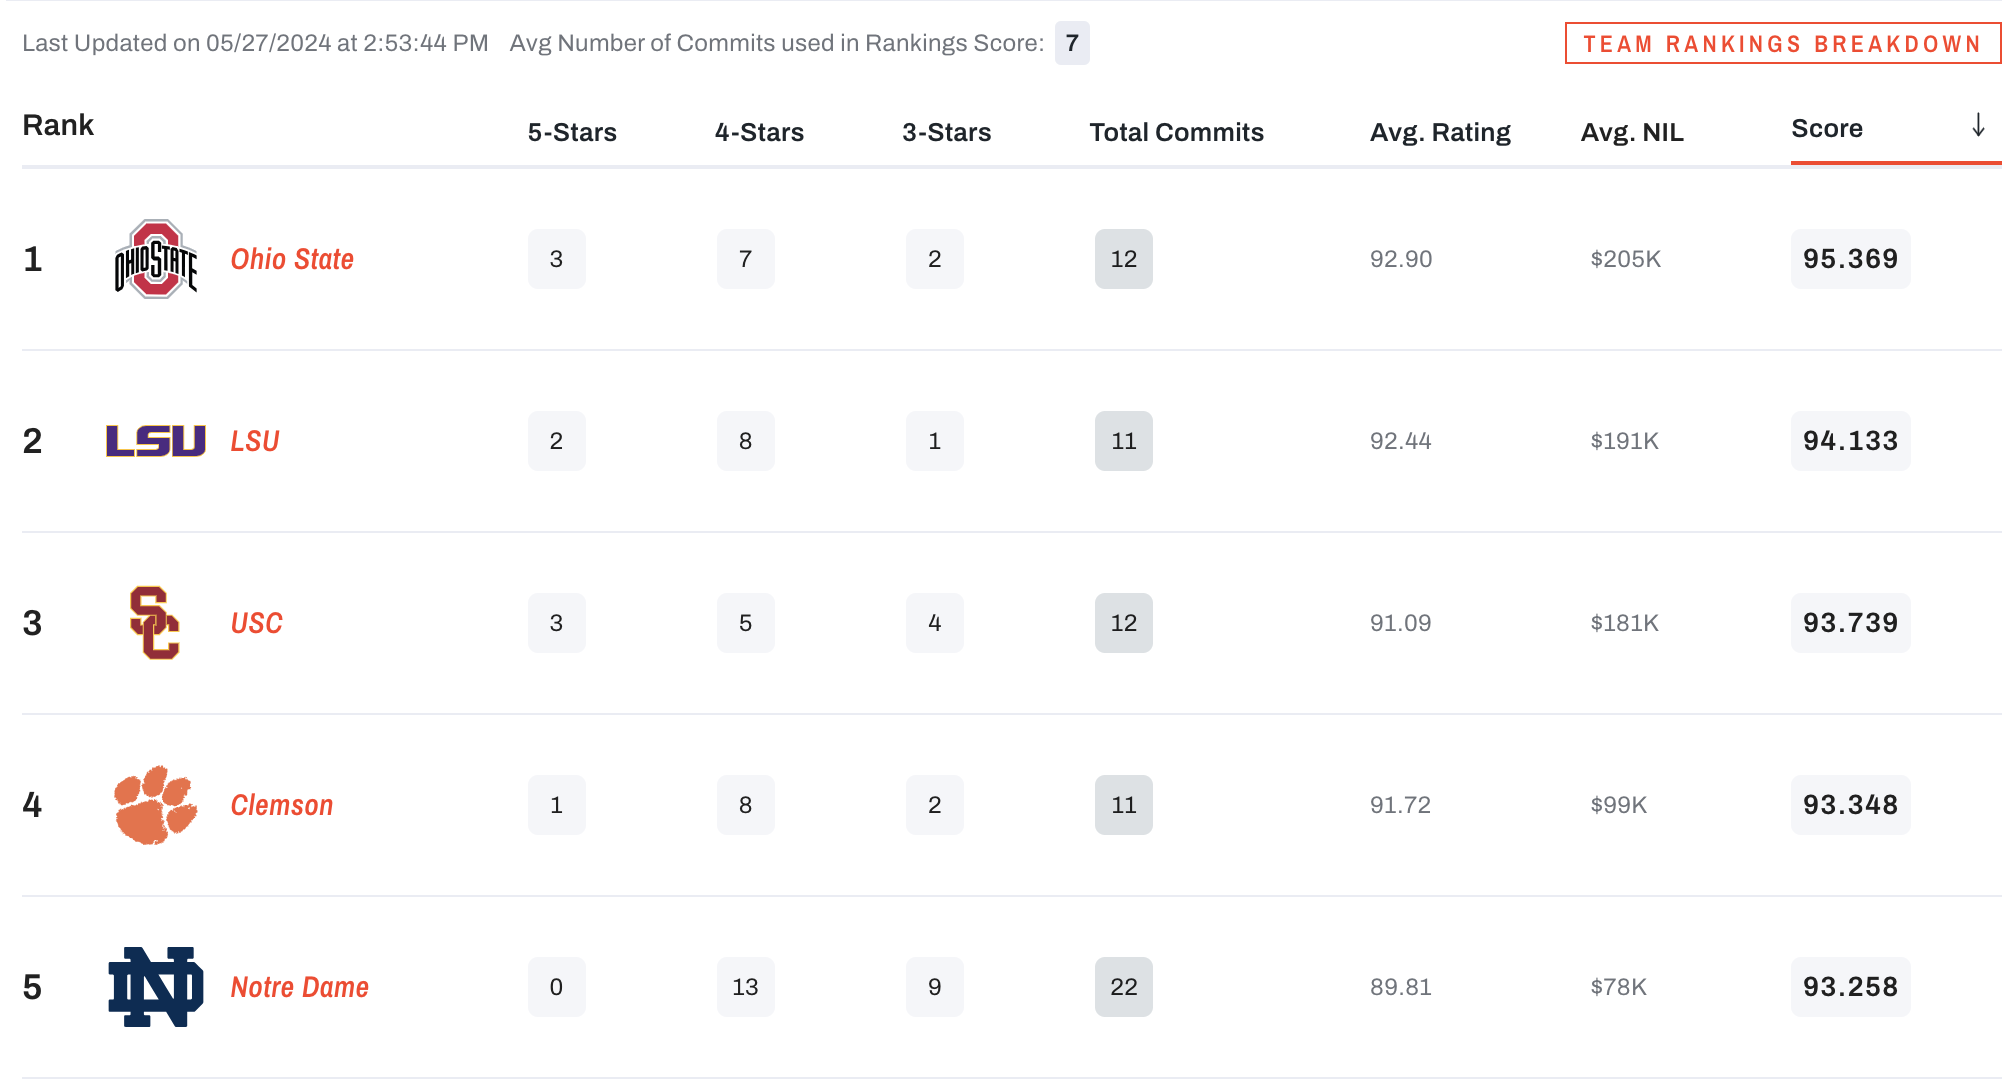The width and height of the screenshot is (2008, 1084).
Task: Open the Notre Dame team link
Action: (x=298, y=987)
